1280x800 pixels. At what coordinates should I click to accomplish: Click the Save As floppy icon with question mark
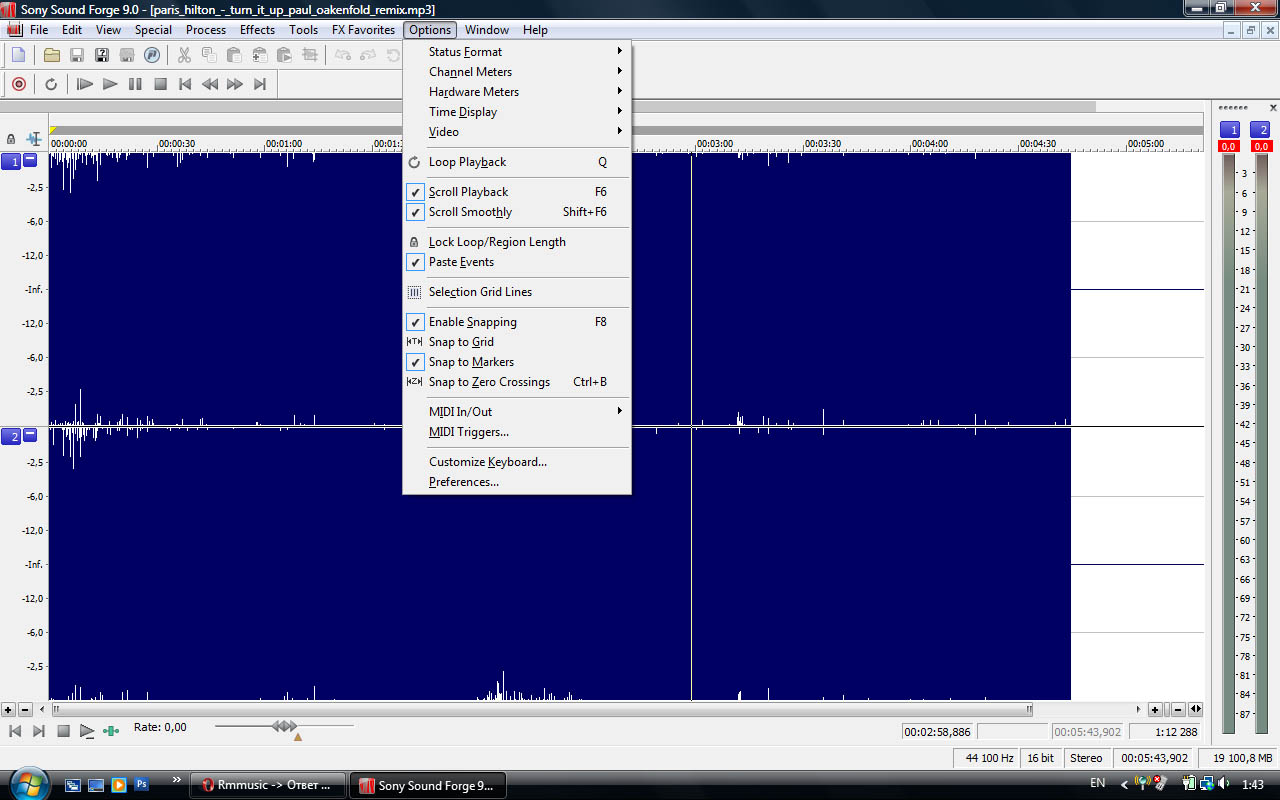coord(101,55)
